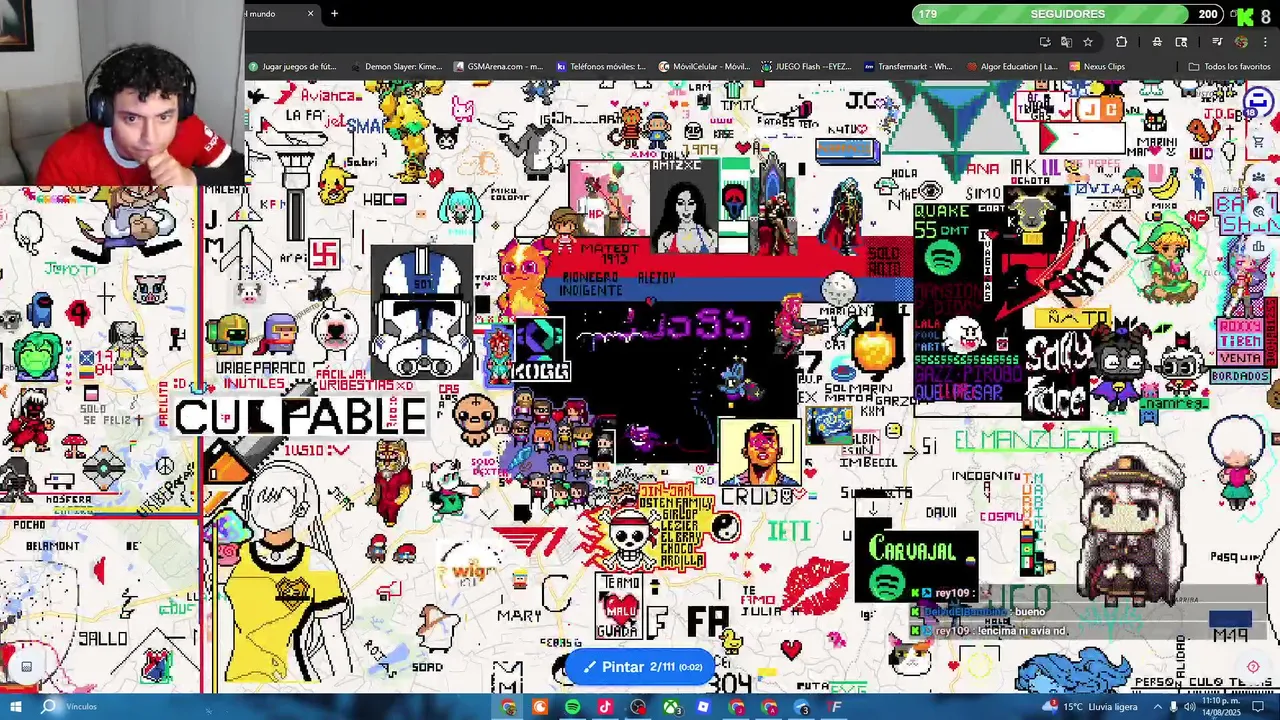Viewport: 1280px width, 720px height.
Task: Open the last taskbar icon with letter F
Action: click(835, 708)
